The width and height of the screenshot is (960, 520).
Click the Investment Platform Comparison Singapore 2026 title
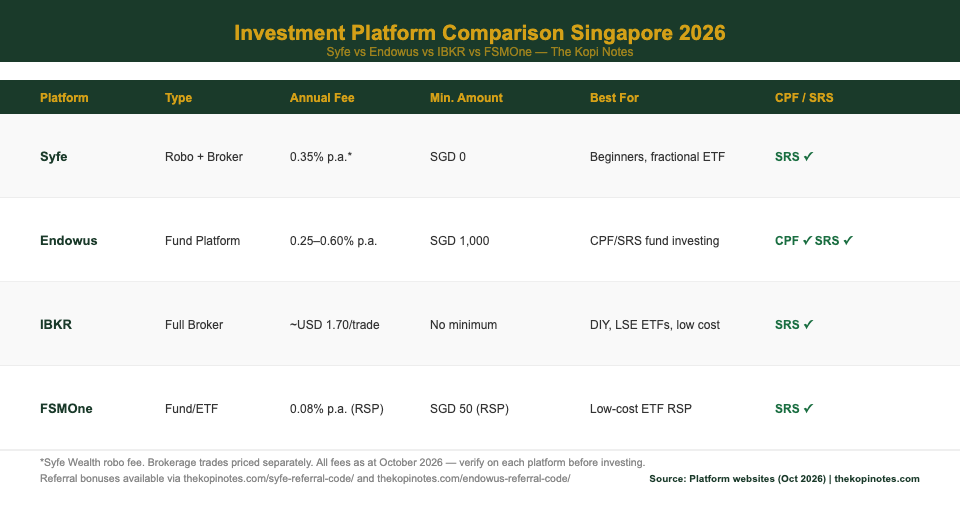[x=480, y=32]
